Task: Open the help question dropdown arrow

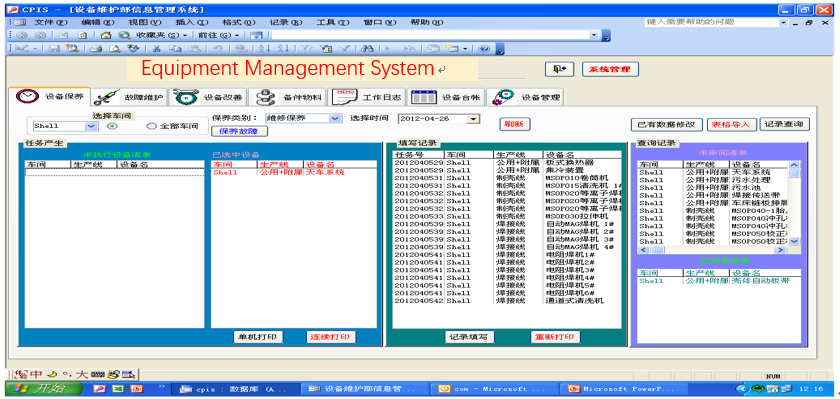Action: [x=783, y=23]
